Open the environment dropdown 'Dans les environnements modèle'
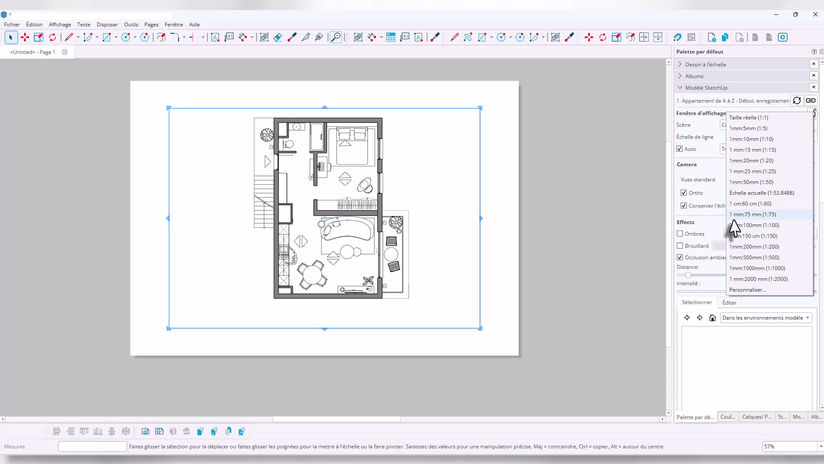Viewport: 824px width, 464px height. point(765,318)
